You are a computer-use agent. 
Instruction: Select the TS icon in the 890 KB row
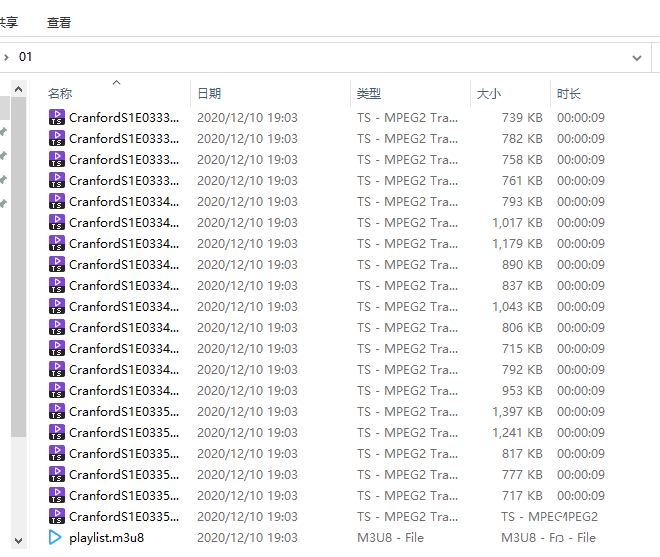click(57, 265)
